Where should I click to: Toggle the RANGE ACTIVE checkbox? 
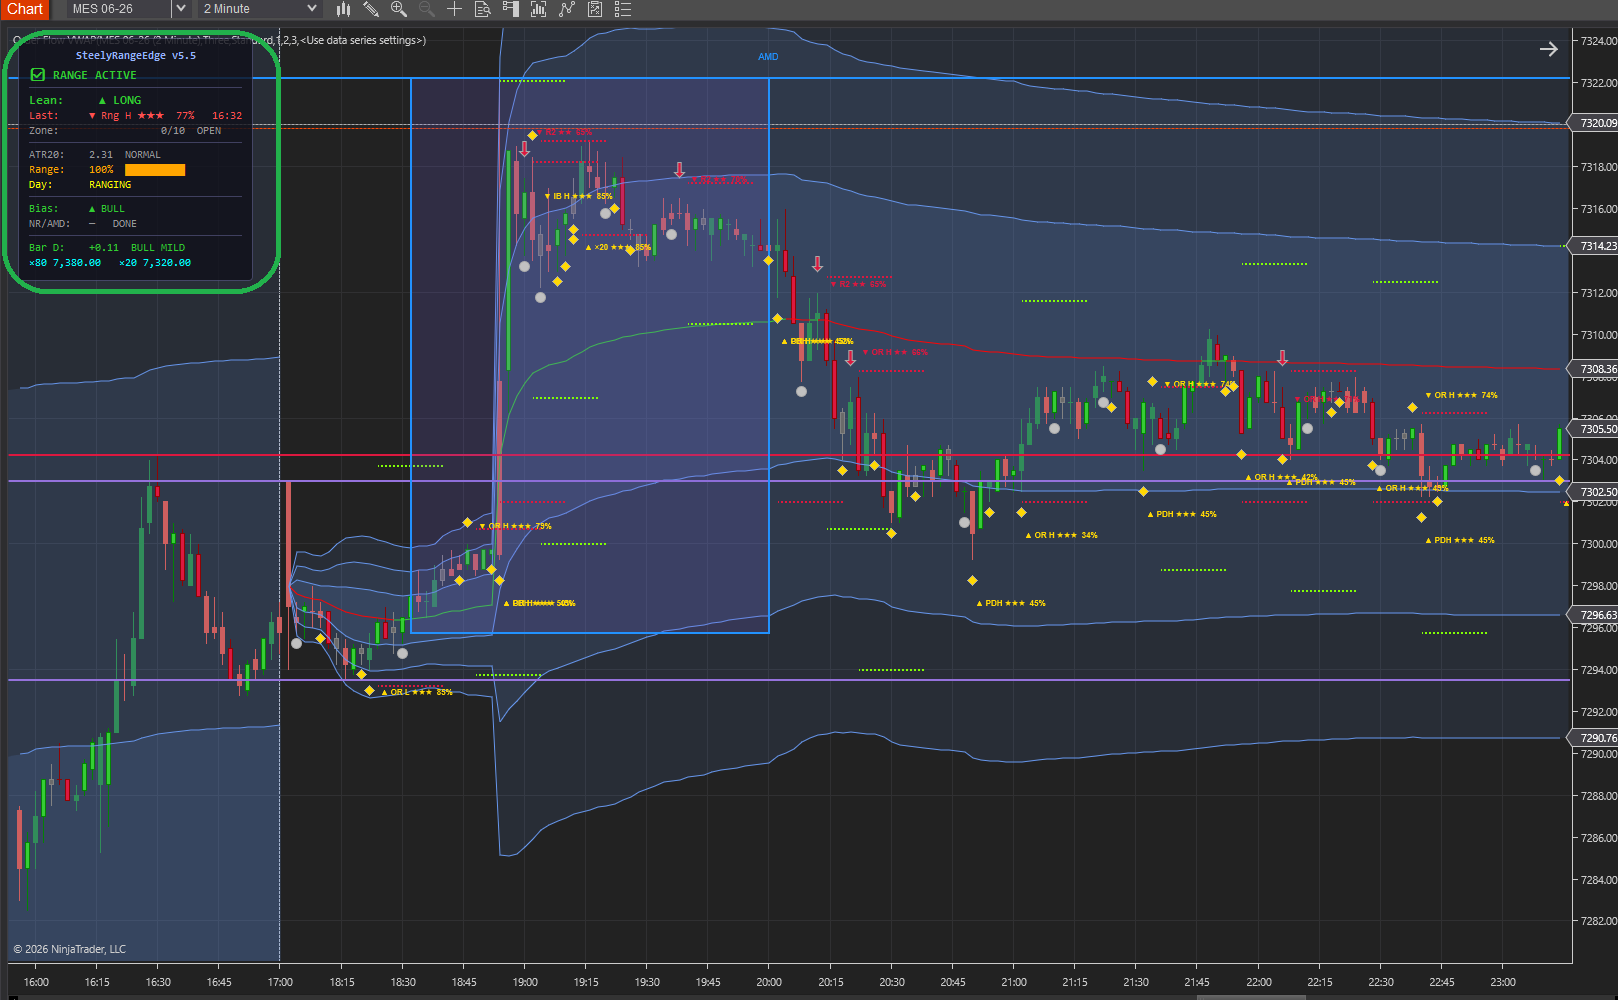(x=38, y=75)
